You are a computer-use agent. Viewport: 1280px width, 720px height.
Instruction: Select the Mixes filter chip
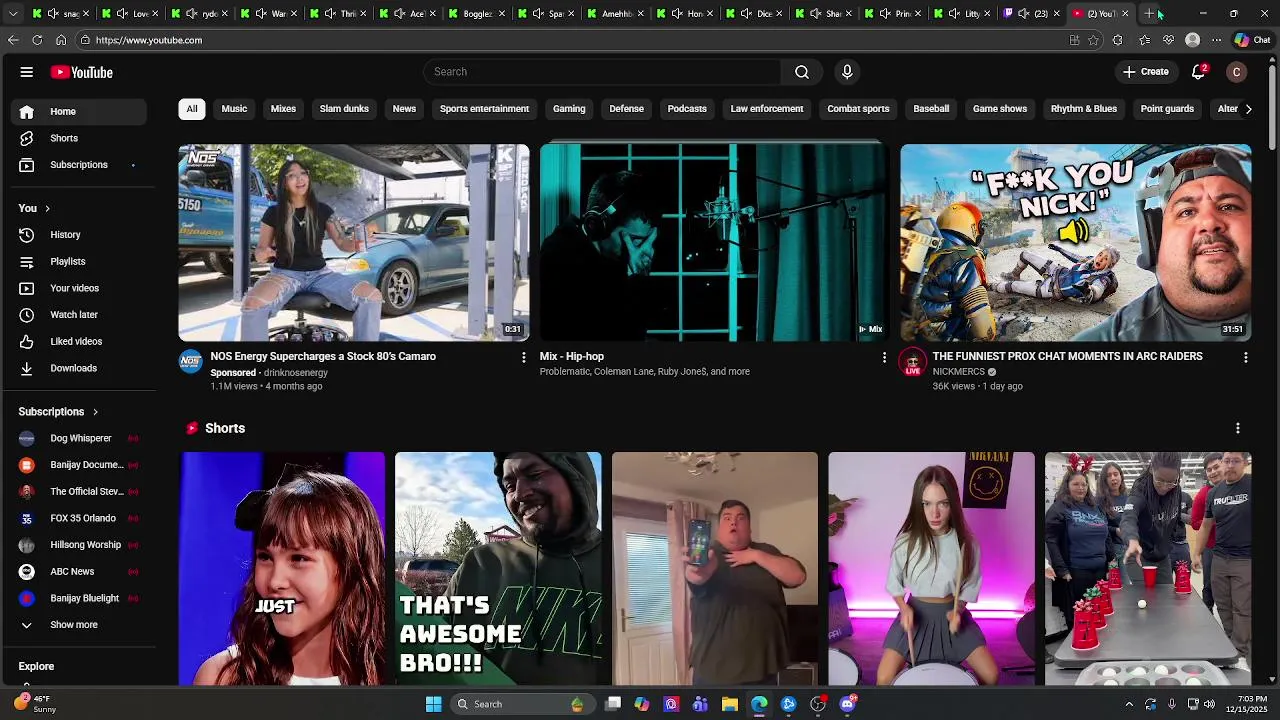coord(283,109)
